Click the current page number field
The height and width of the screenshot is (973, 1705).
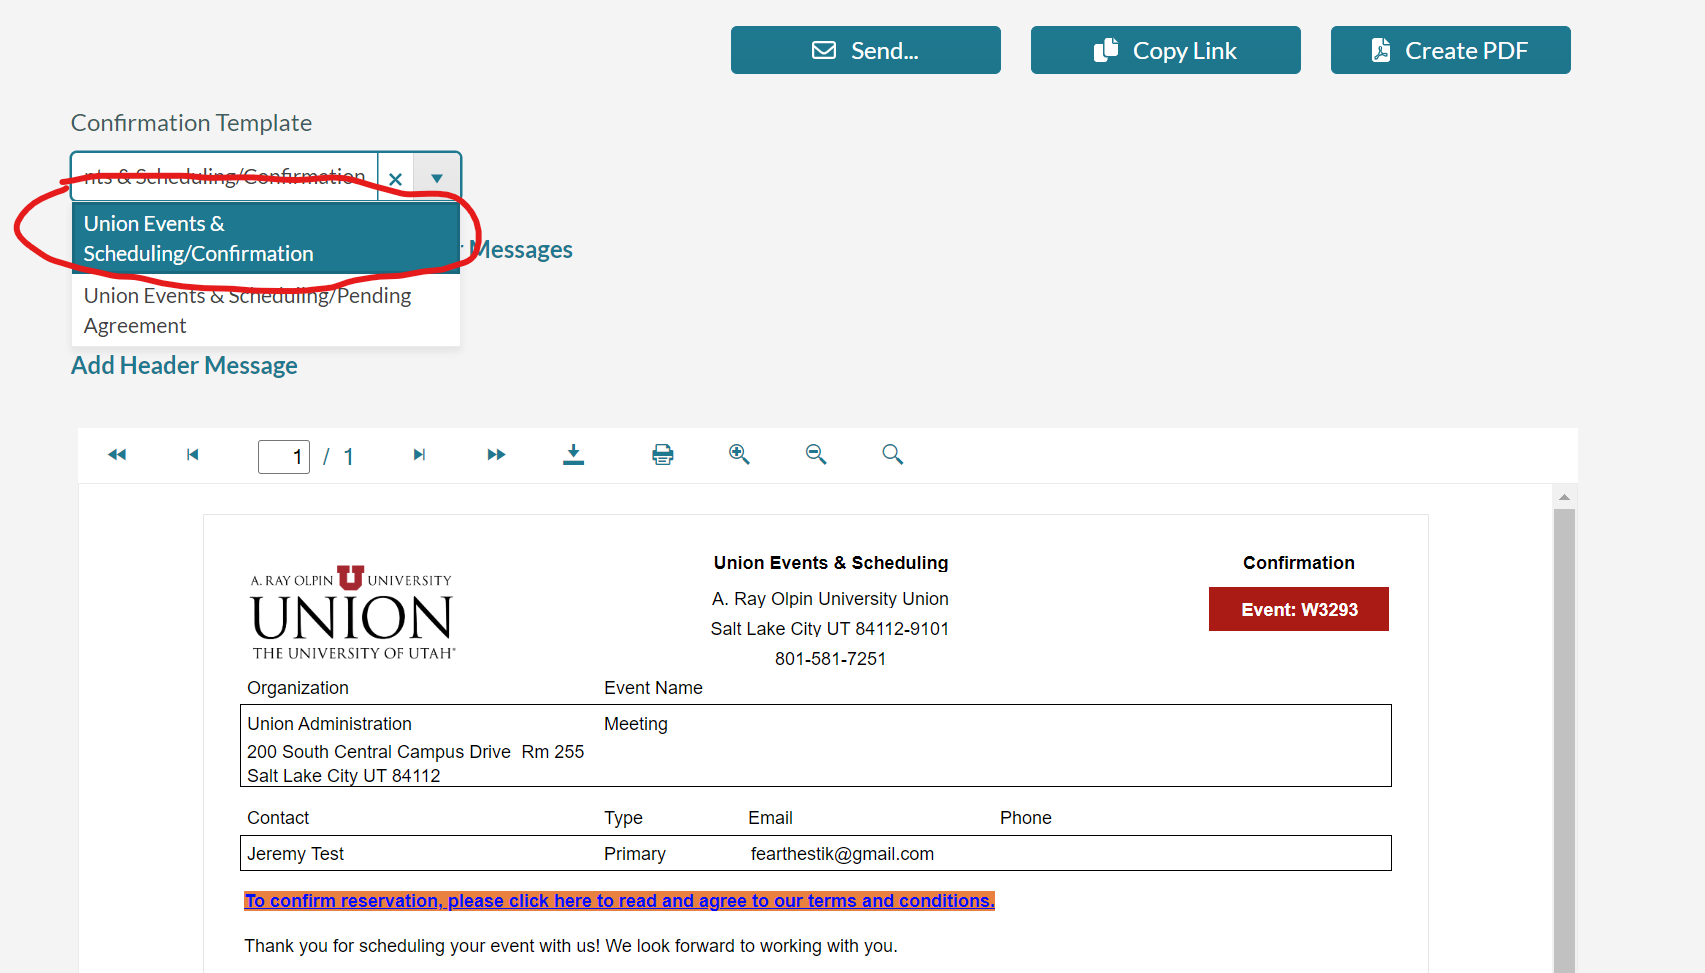(284, 457)
